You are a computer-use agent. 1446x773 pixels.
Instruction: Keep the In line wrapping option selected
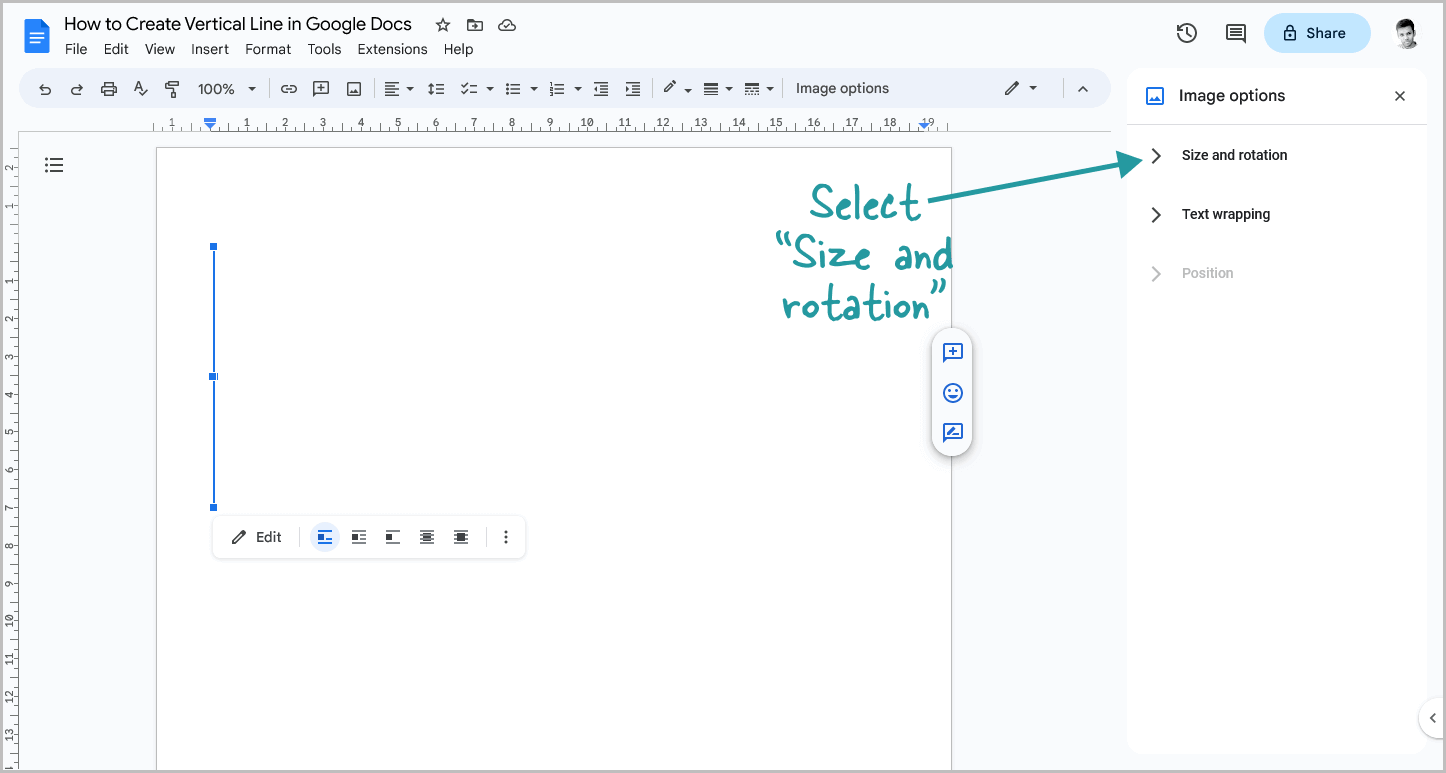pyautogui.click(x=324, y=537)
